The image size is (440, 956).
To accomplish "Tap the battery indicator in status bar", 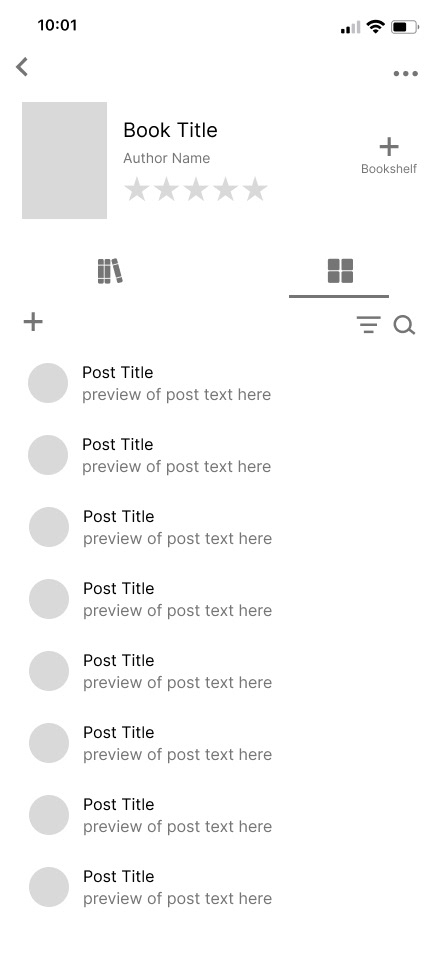I will click(405, 27).
